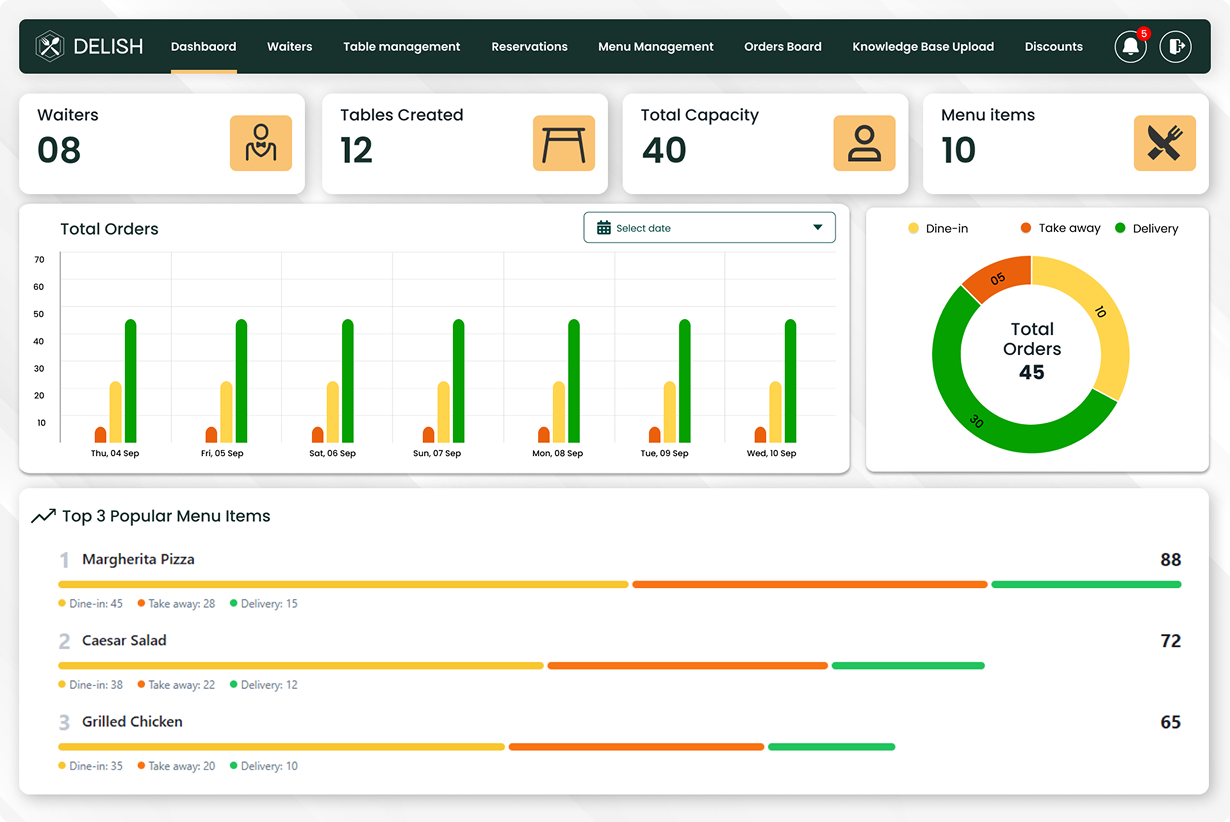Switch to the Orders Board tab
This screenshot has height=822, width=1230.
[x=782, y=47]
